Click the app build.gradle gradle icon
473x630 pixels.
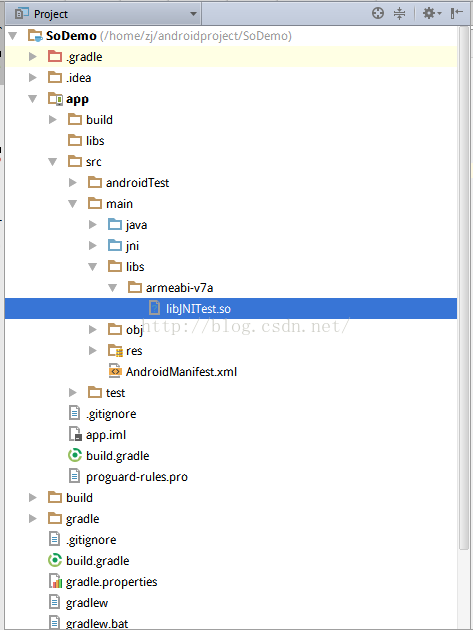[75, 455]
